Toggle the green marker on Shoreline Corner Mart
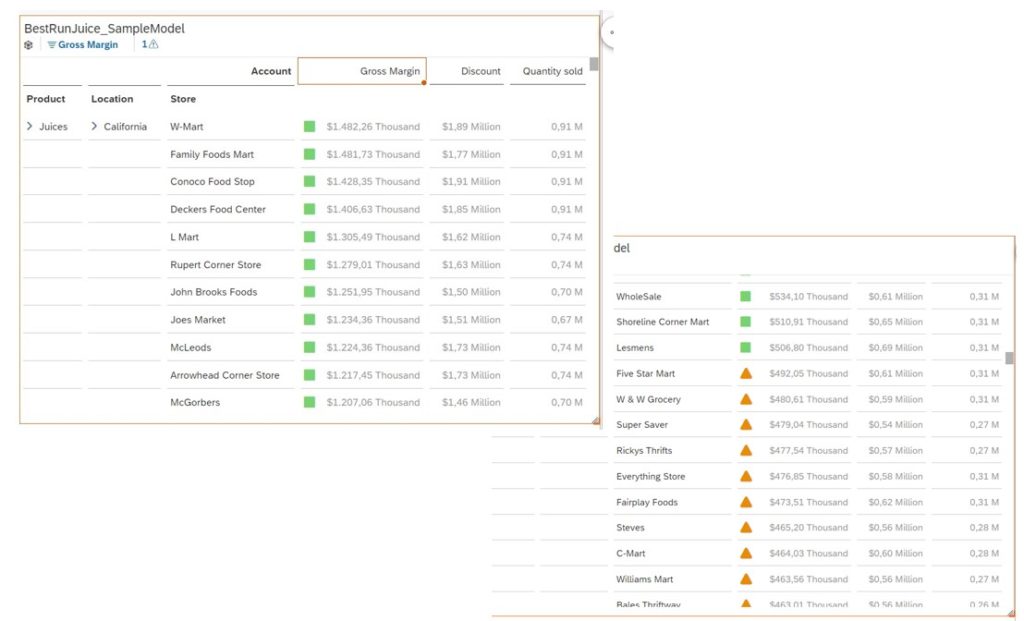Image resolution: width=1024 pixels, height=621 pixels. point(744,322)
